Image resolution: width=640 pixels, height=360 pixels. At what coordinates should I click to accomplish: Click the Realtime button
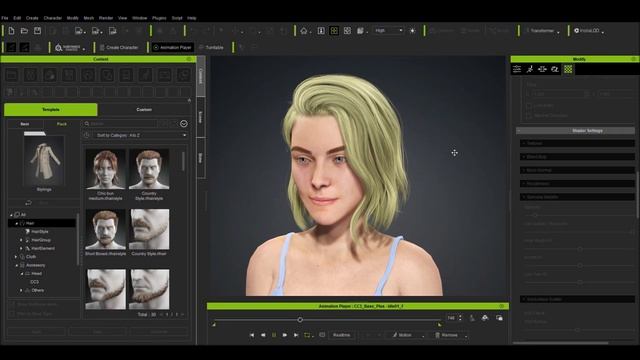pyautogui.click(x=341, y=335)
